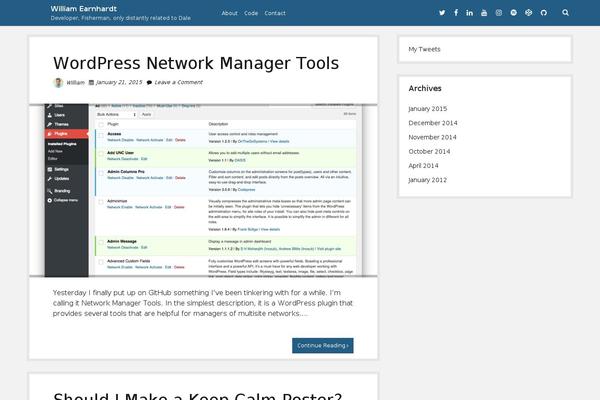Click the site tagline under William Earnhardt
Screen dimensions: 600x400
tap(121, 18)
